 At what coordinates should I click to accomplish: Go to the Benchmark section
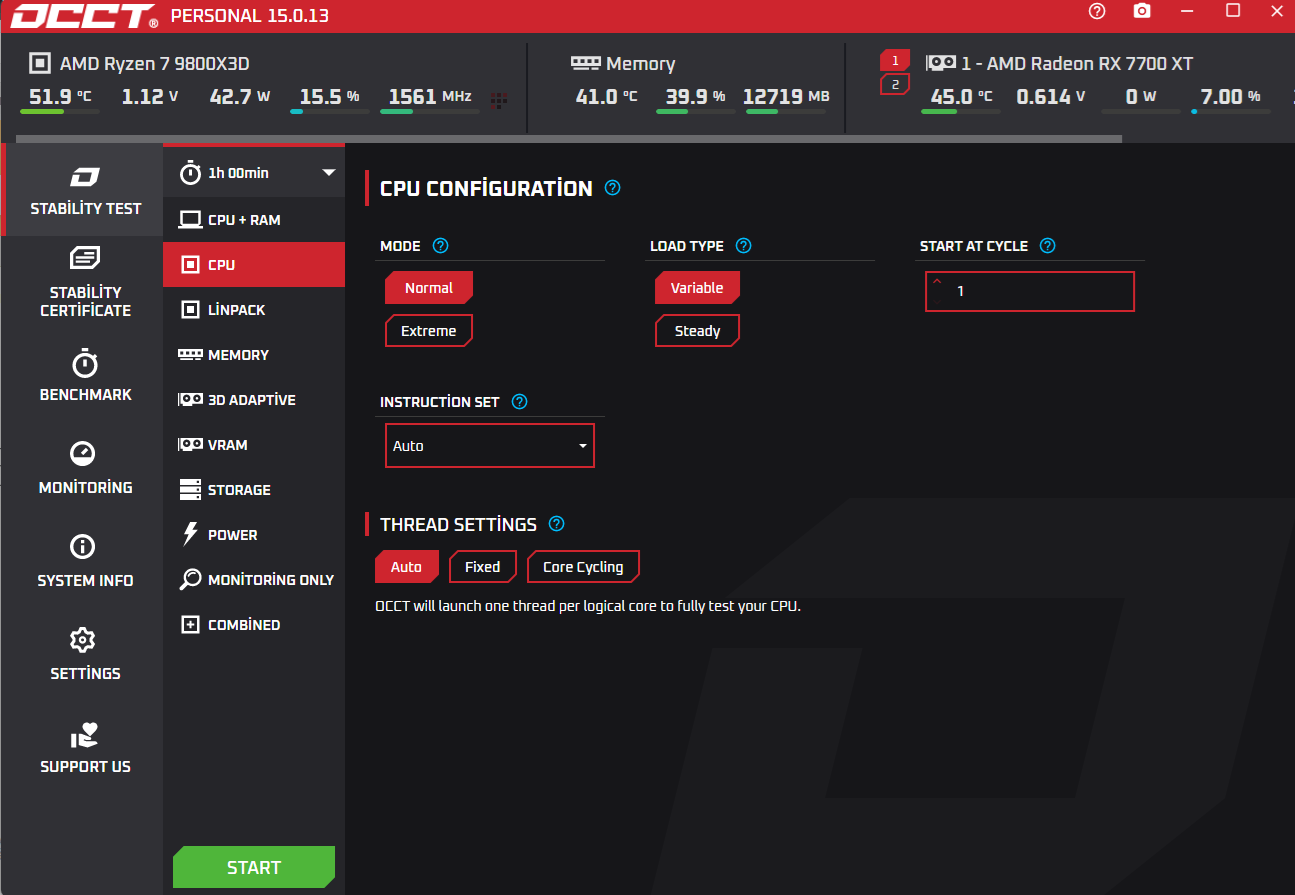85,376
